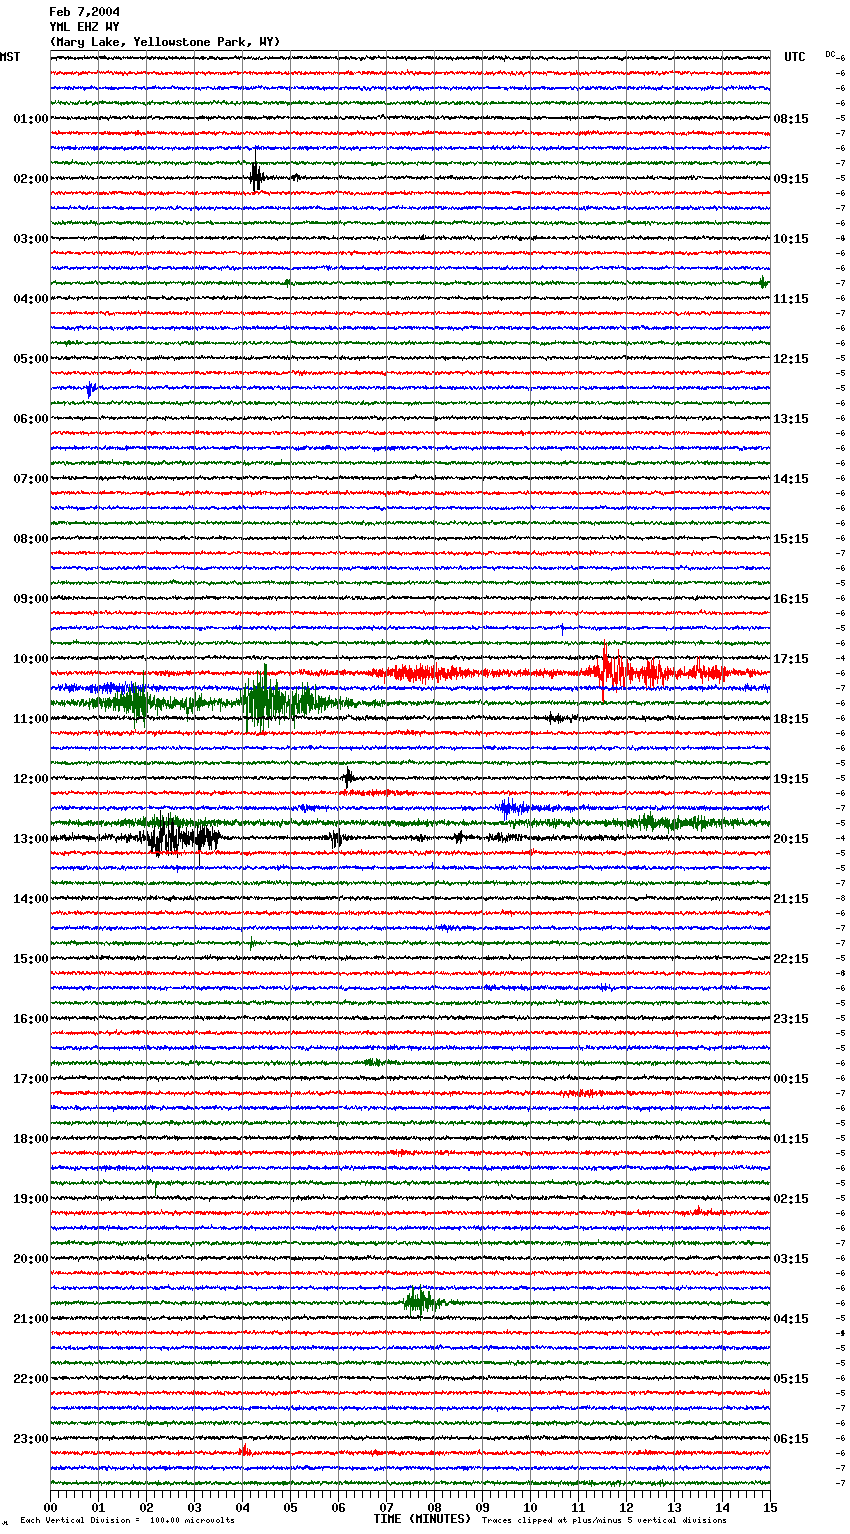
Task: Select the small blue spike below the 05:00 trace
Action: (91, 388)
